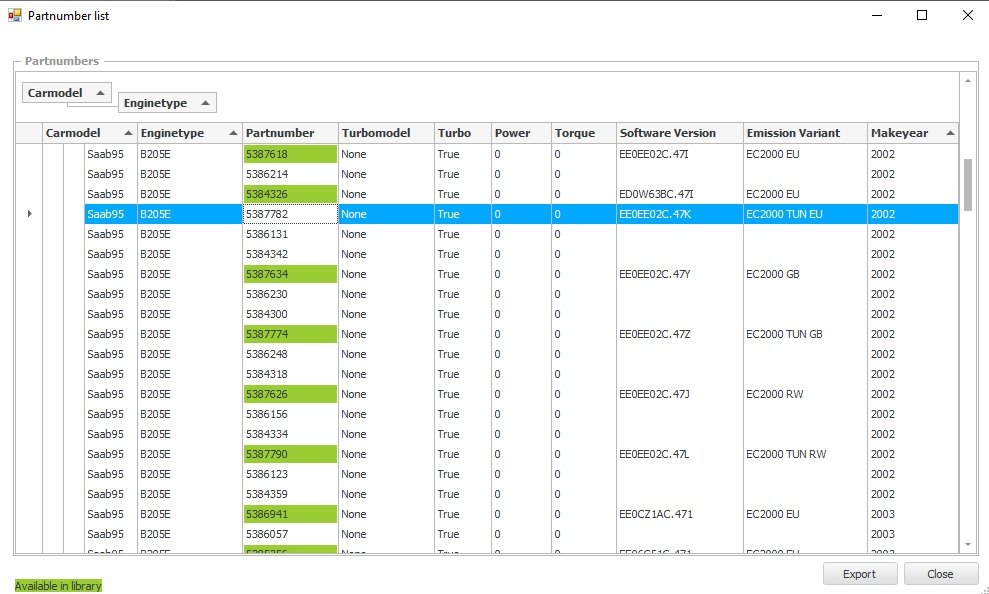989x594 pixels.
Task: Click the Emission Variant column header
Action: pos(805,133)
